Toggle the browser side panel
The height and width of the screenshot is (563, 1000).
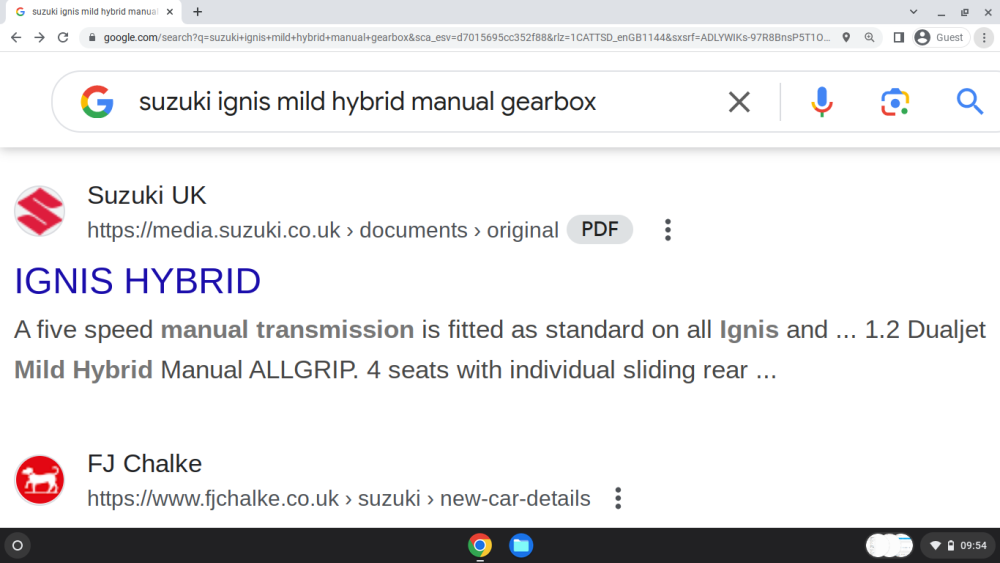899,38
